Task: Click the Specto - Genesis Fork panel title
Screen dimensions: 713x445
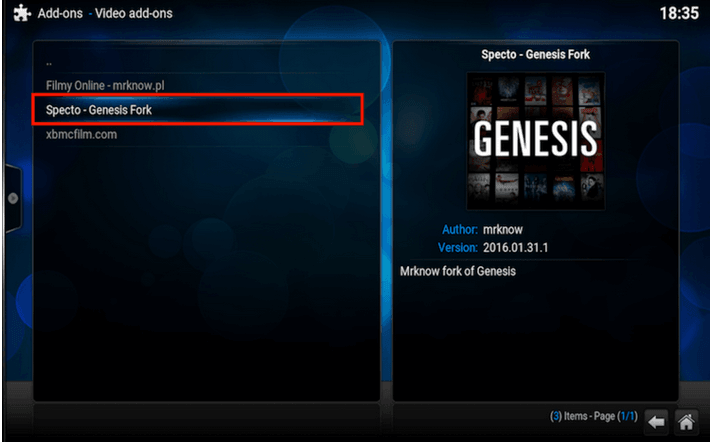Action: pos(536,55)
